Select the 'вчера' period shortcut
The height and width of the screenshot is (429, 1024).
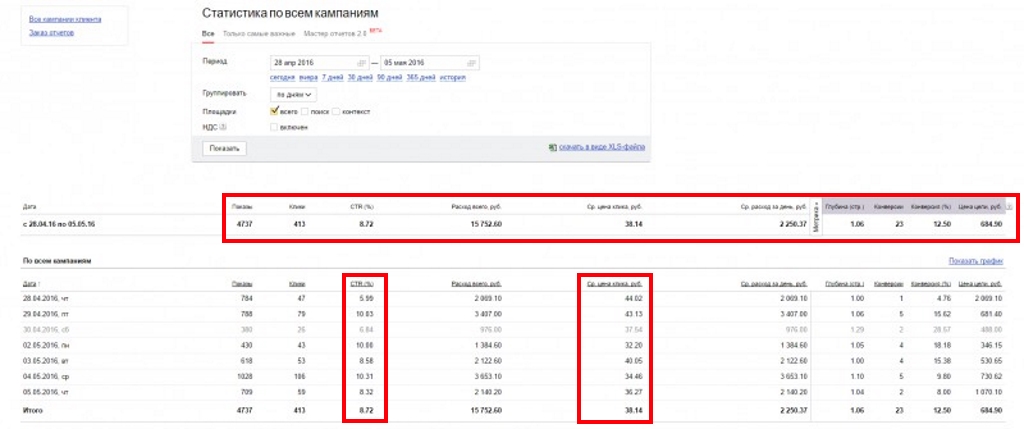pos(308,78)
